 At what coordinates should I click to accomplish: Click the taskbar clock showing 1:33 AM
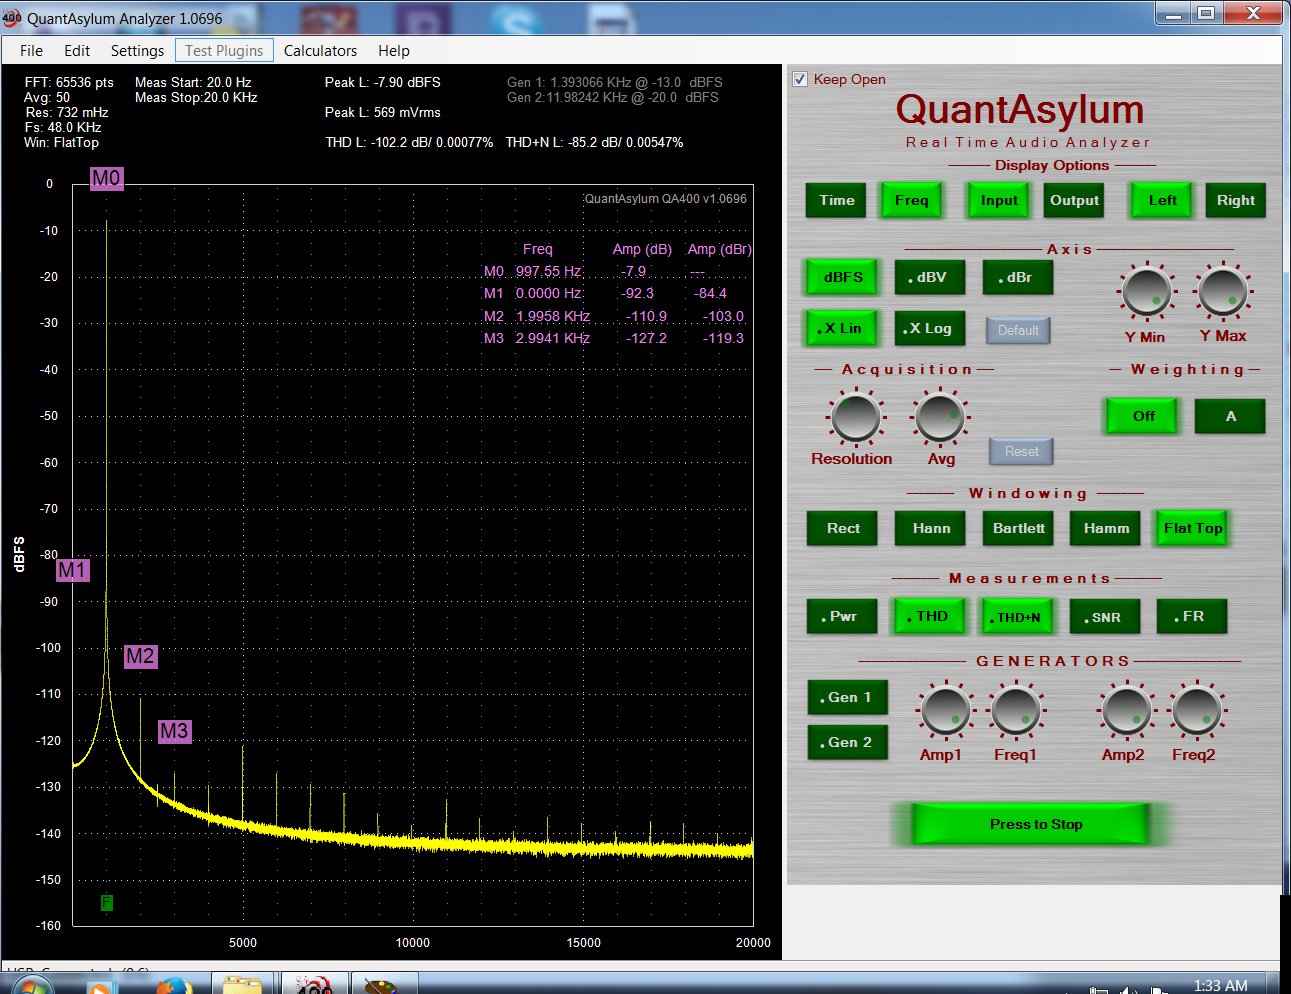point(1220,985)
